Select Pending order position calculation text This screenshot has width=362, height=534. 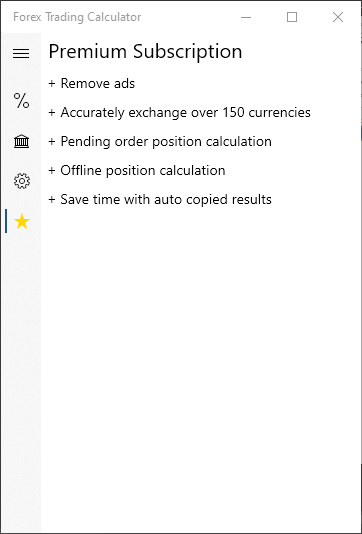pyautogui.click(x=160, y=141)
